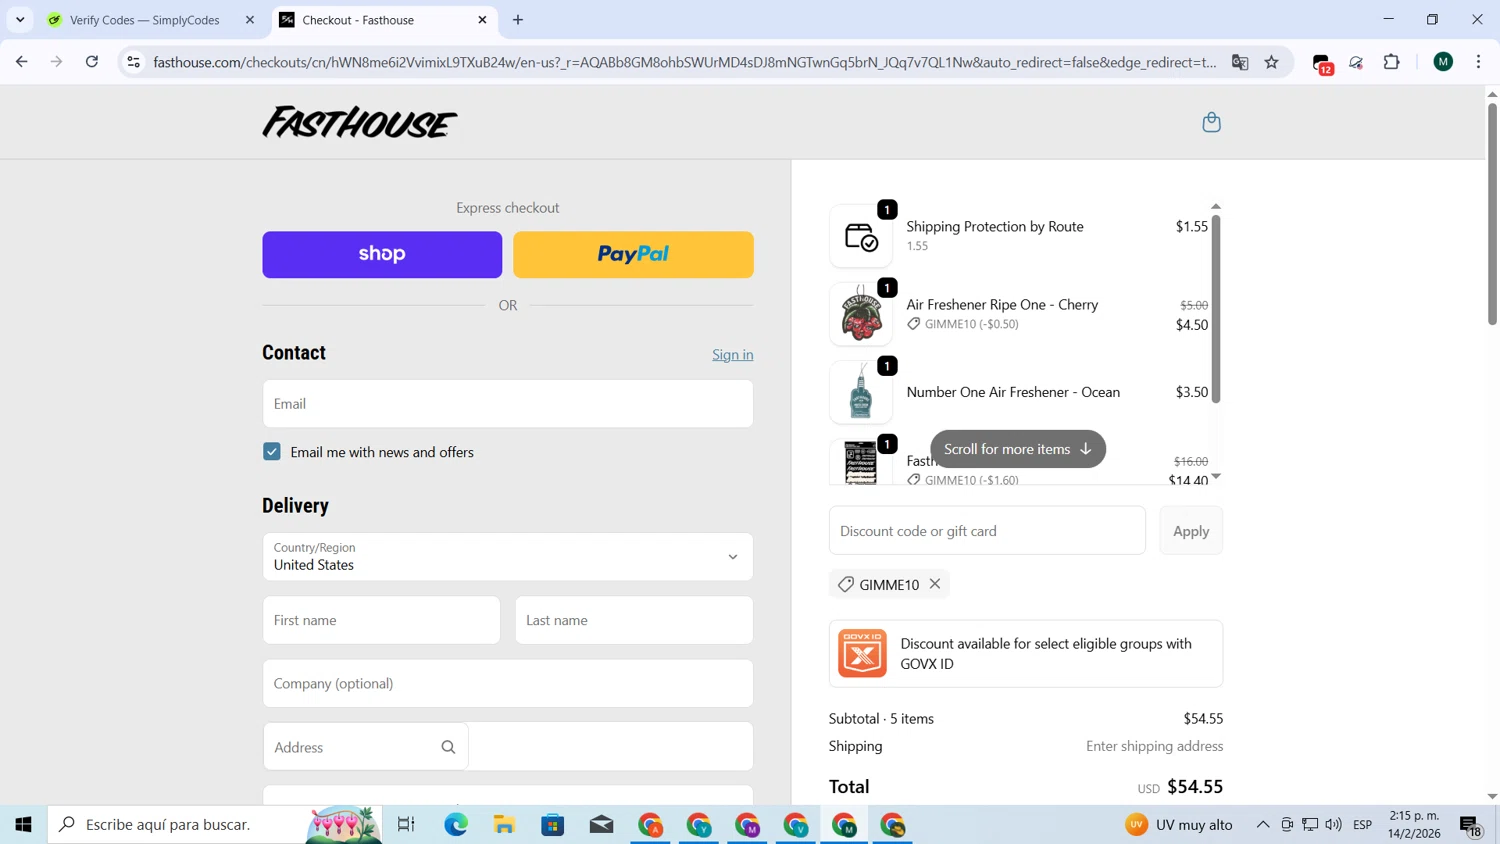Pay with Shop Pay express button
The height and width of the screenshot is (844, 1500).
coord(382,255)
